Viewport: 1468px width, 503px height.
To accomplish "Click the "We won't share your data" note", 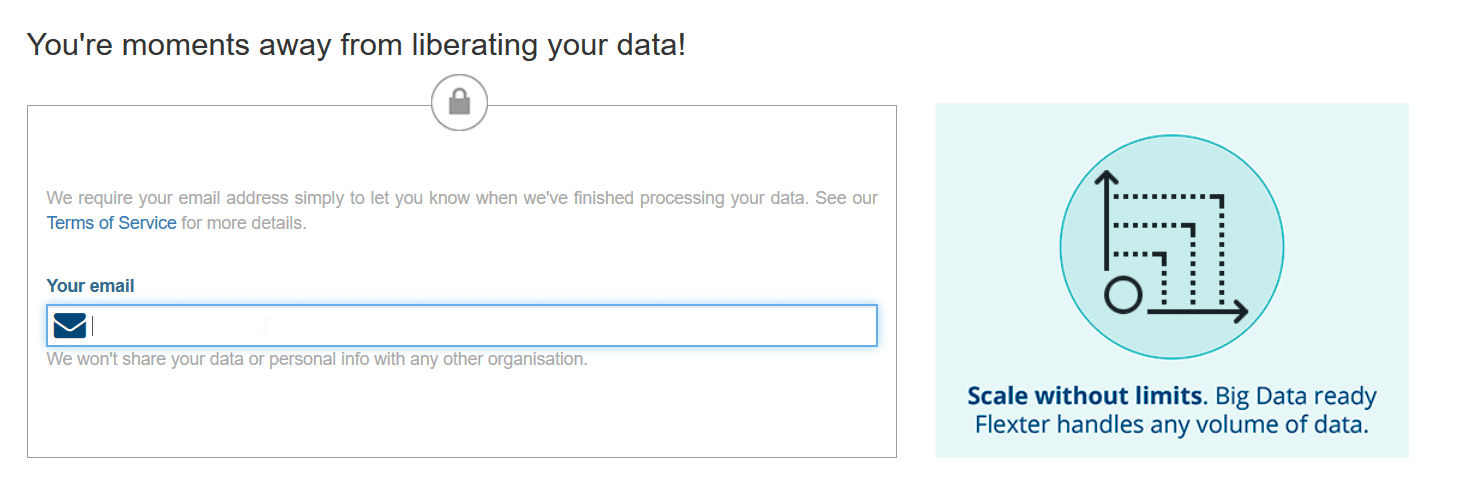I will click(x=317, y=359).
